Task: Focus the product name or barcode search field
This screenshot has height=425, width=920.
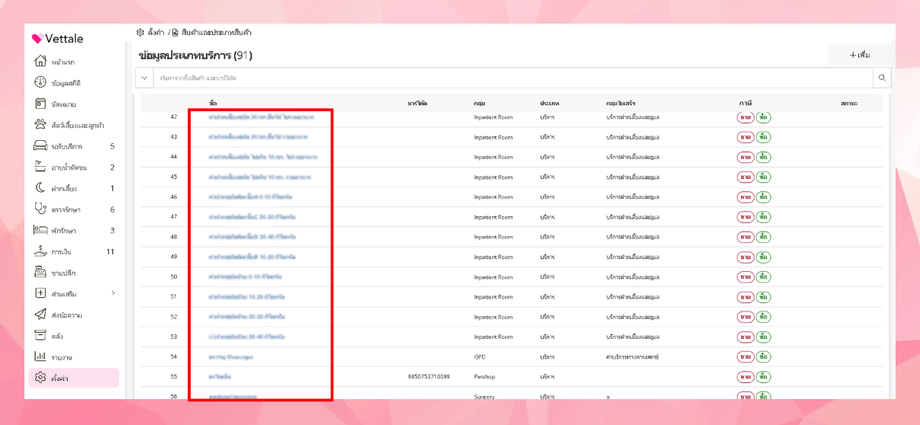Action: coord(514,77)
